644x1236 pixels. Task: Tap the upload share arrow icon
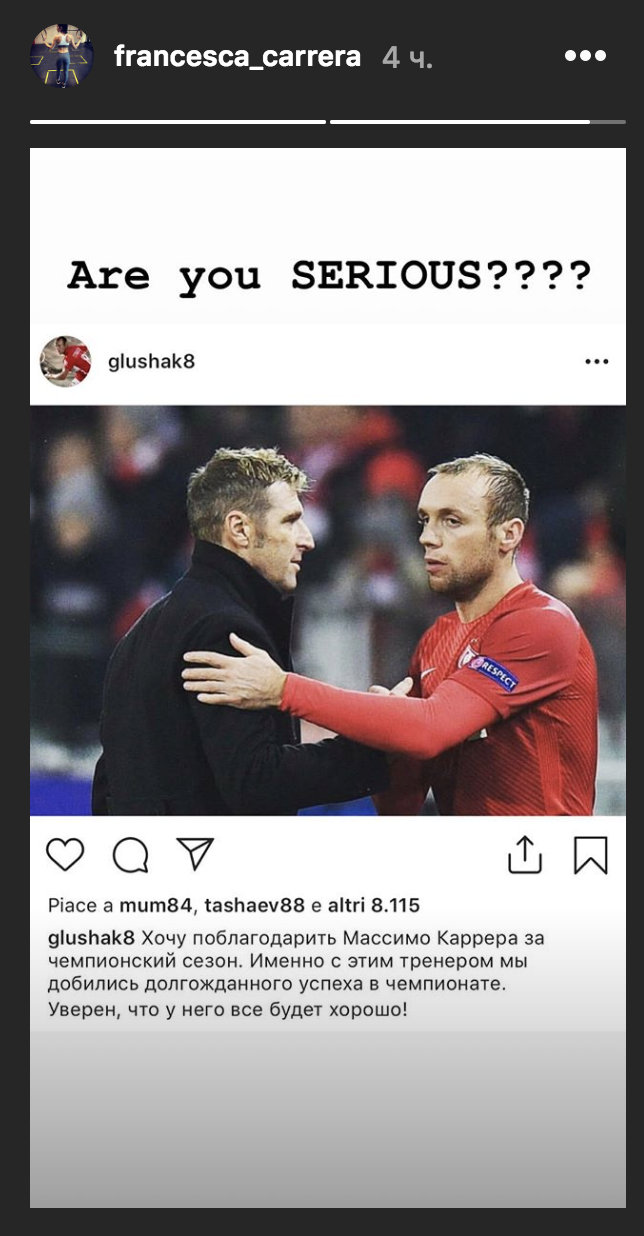pos(525,854)
